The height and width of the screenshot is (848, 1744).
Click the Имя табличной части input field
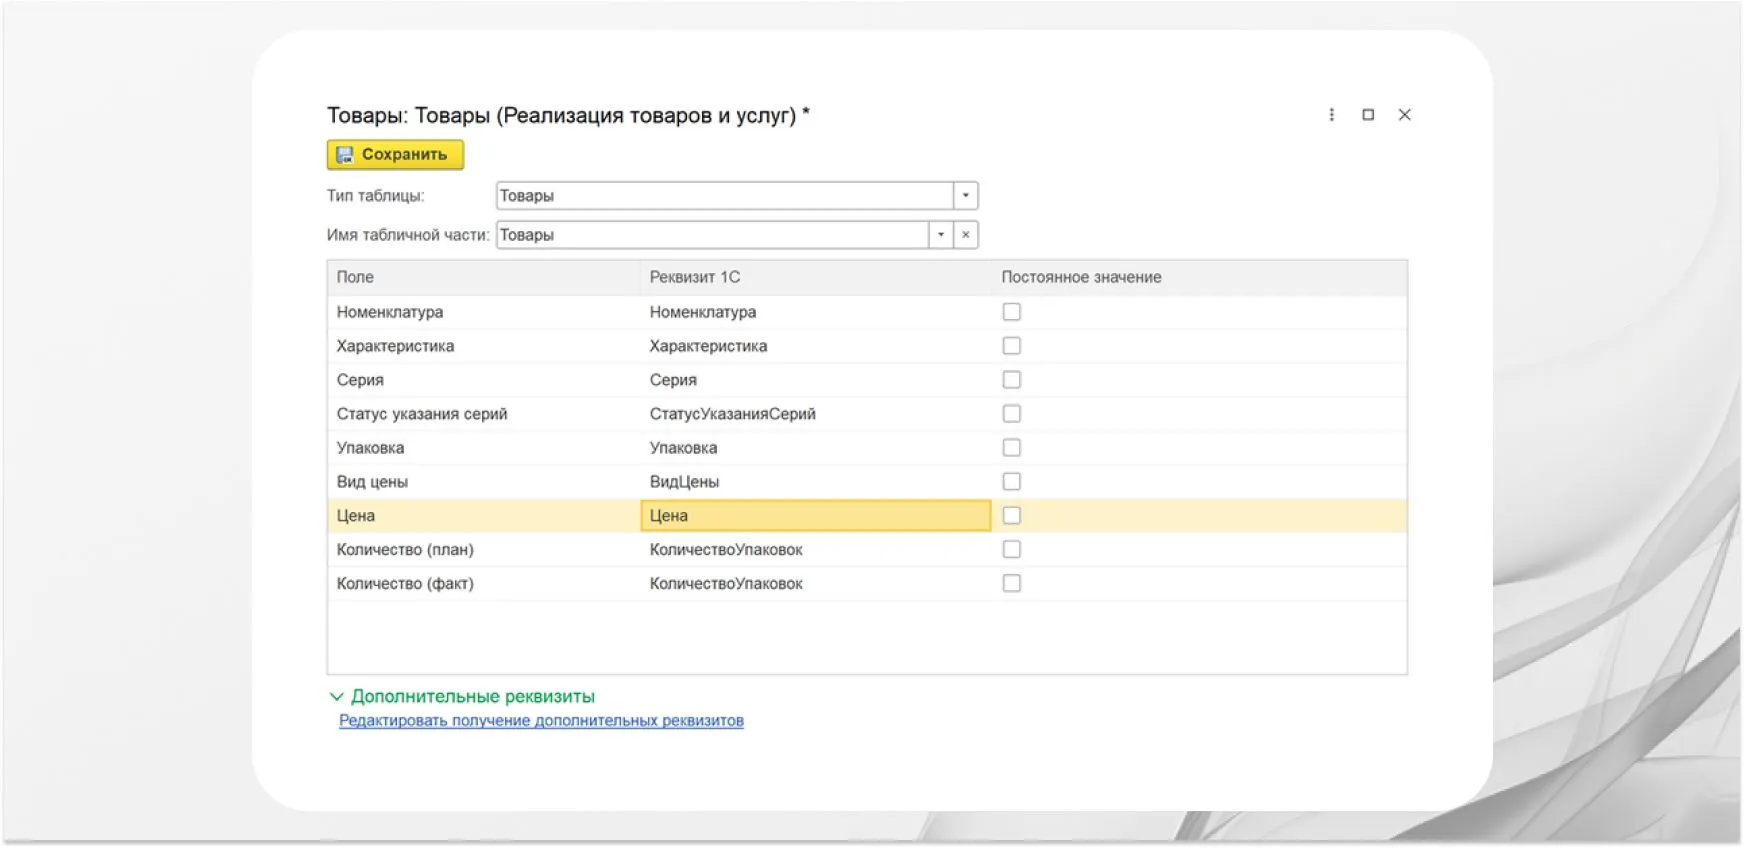(x=712, y=235)
